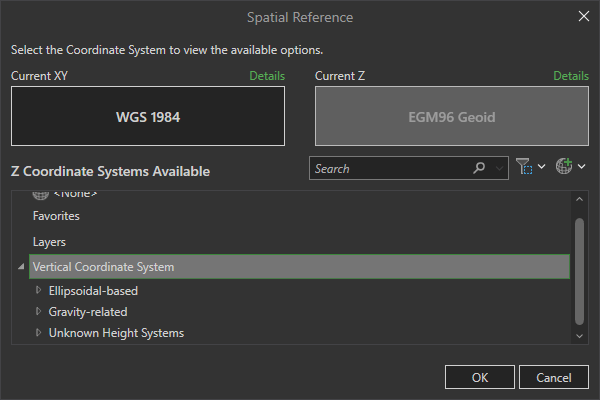Open the add coordinate system dropdown arrow

(581, 168)
